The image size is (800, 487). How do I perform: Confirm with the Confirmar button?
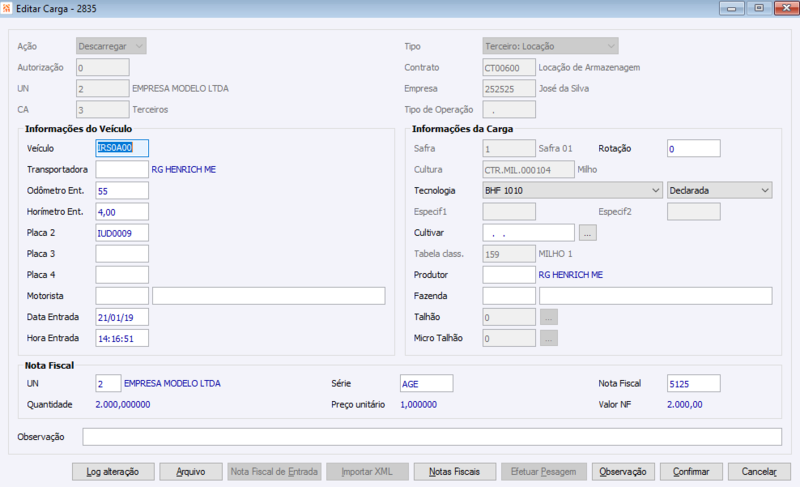691,472
